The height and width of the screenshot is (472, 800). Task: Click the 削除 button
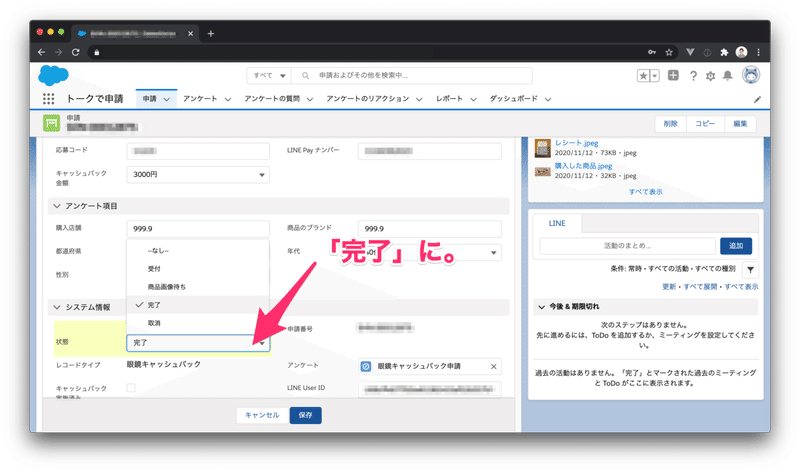(670, 123)
